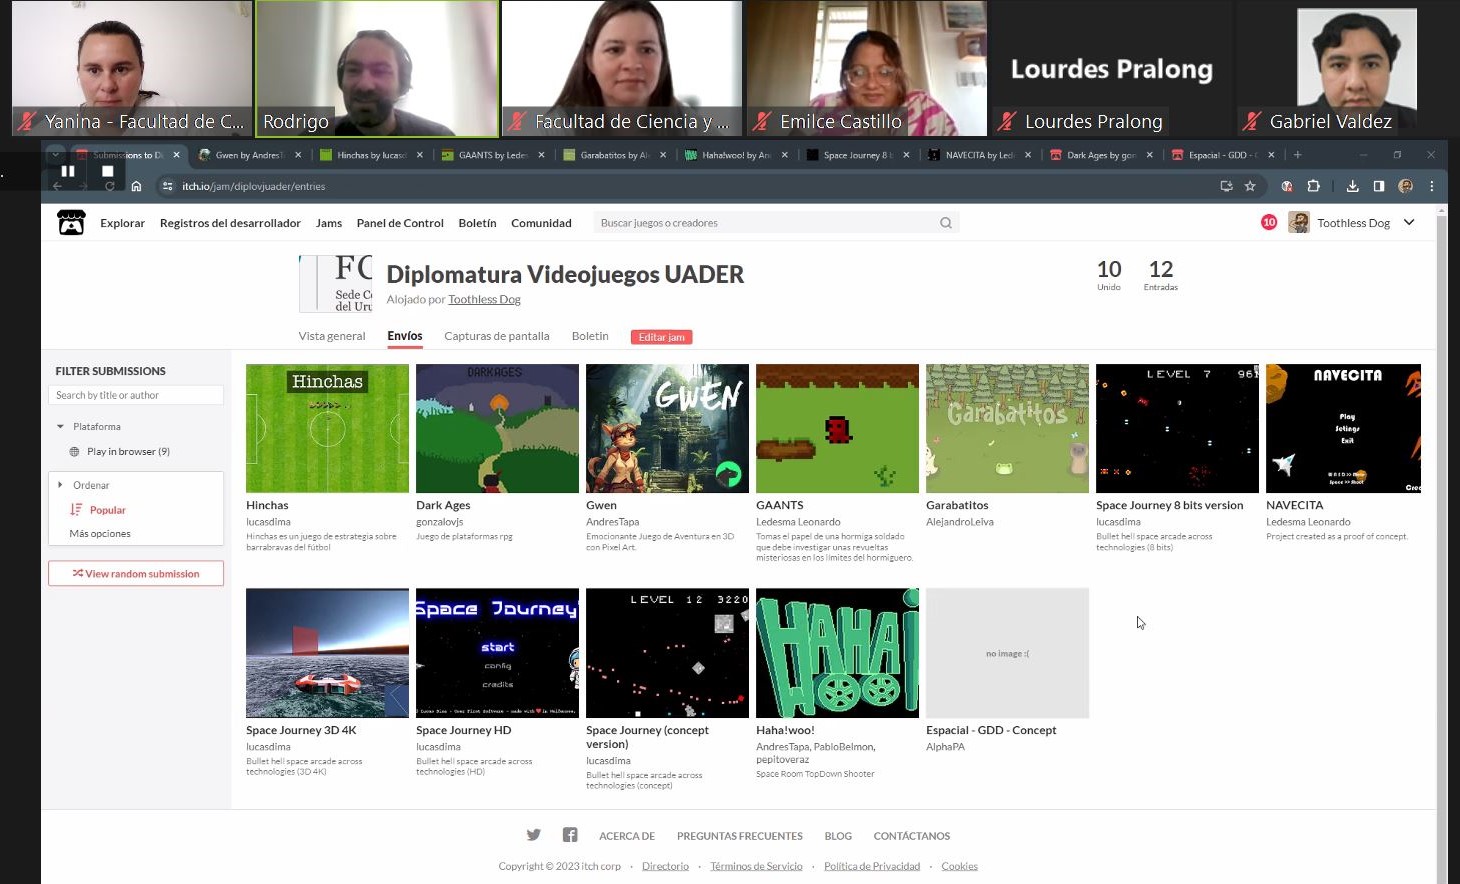Click the Twitter icon in the footer
Viewport: 1460px width, 884px height.
534,835
